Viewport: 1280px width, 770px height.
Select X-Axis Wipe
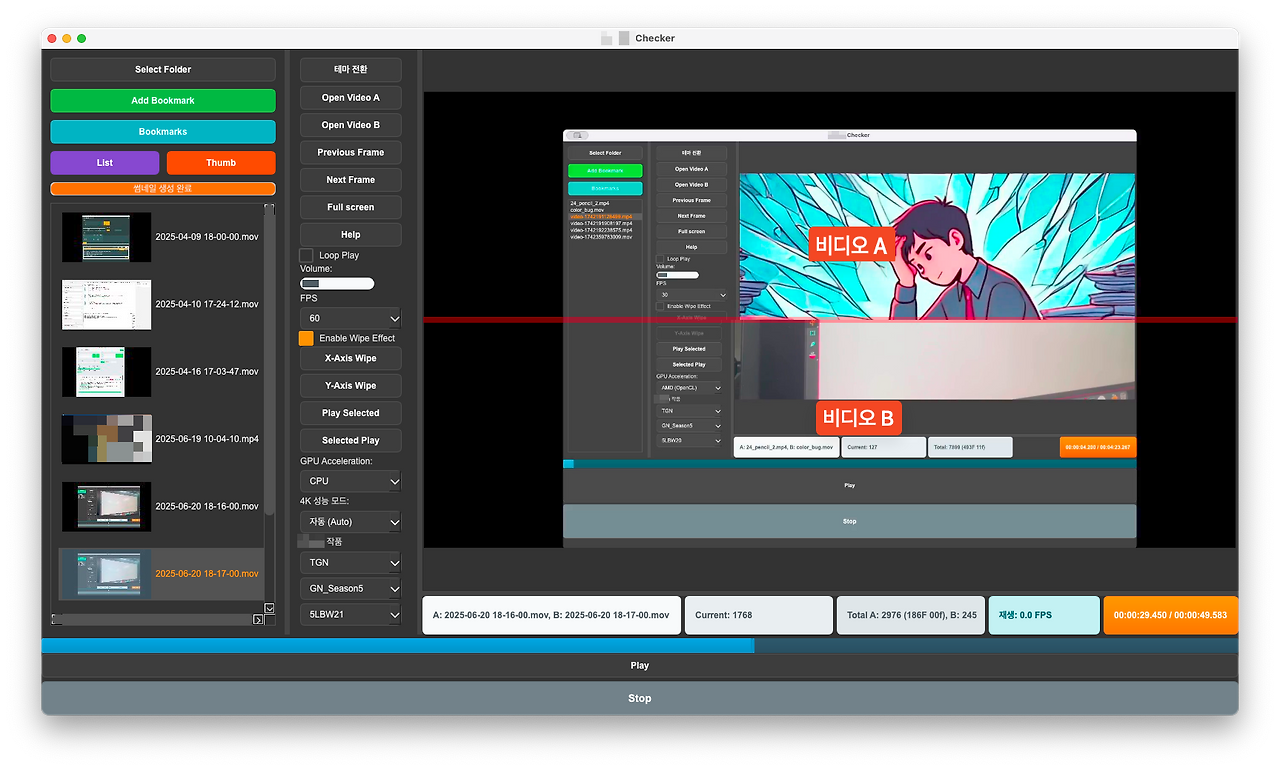pyautogui.click(x=351, y=358)
